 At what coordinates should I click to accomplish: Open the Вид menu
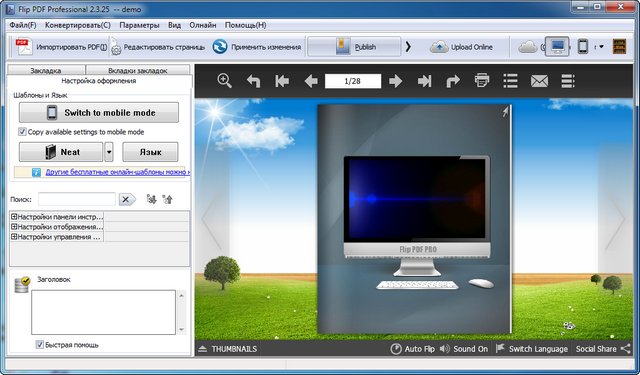click(174, 25)
